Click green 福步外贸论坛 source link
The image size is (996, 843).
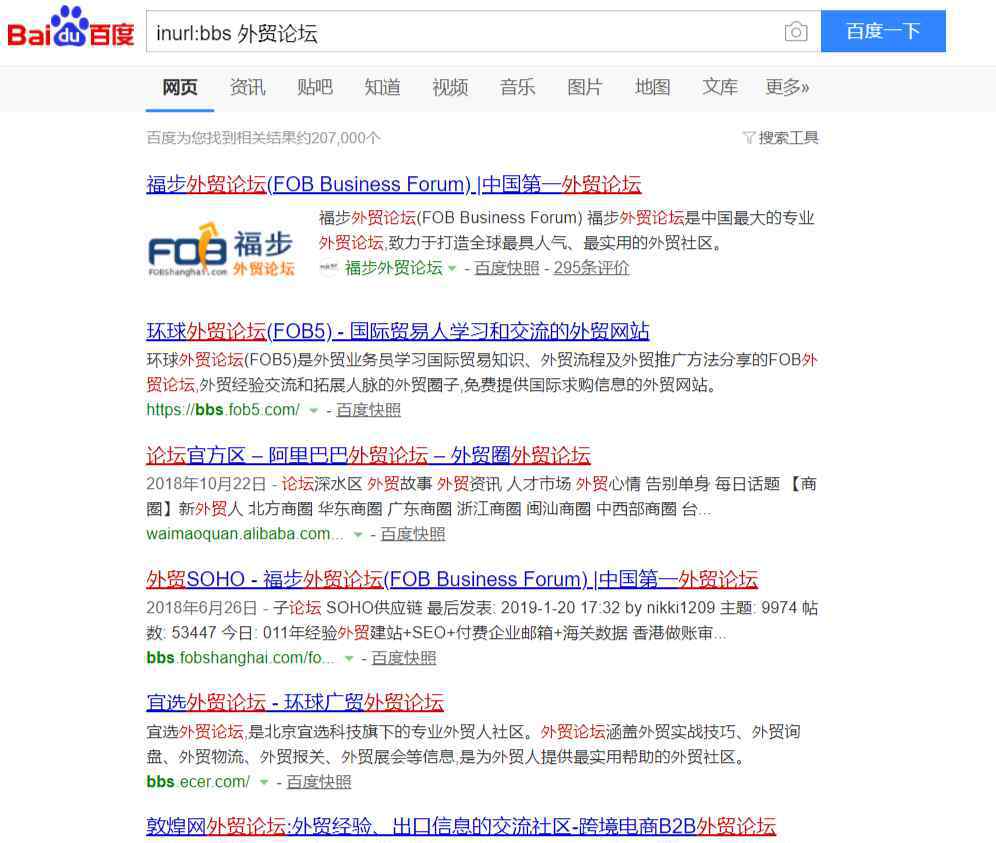(x=393, y=267)
